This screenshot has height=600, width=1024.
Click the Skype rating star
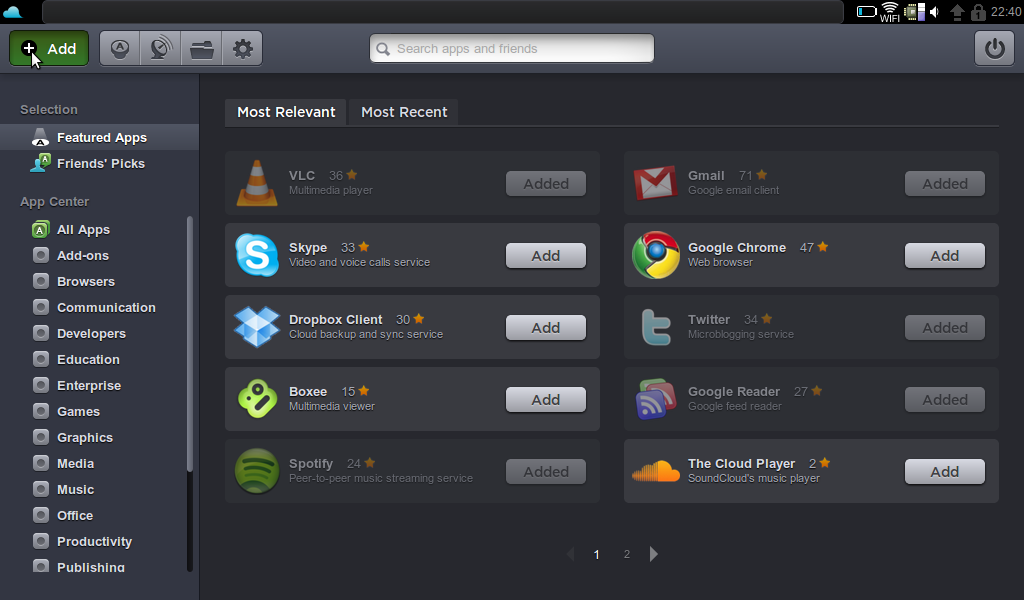coord(364,247)
